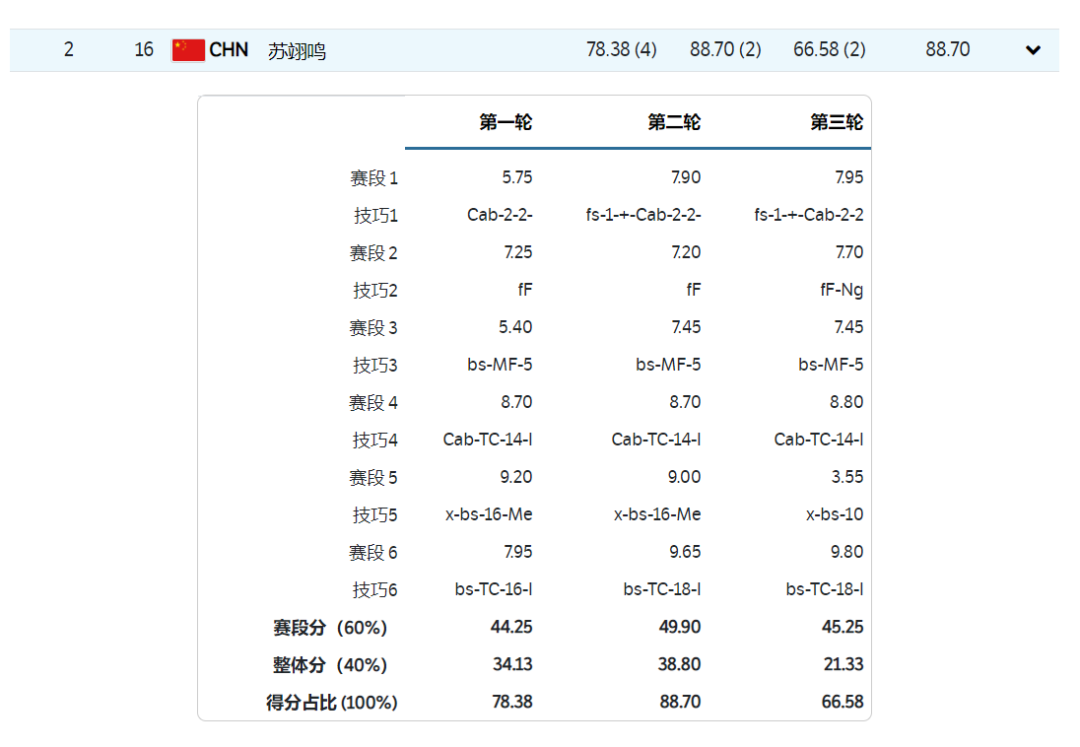Click the 赛段分 (60%) row label

[x=330, y=628]
